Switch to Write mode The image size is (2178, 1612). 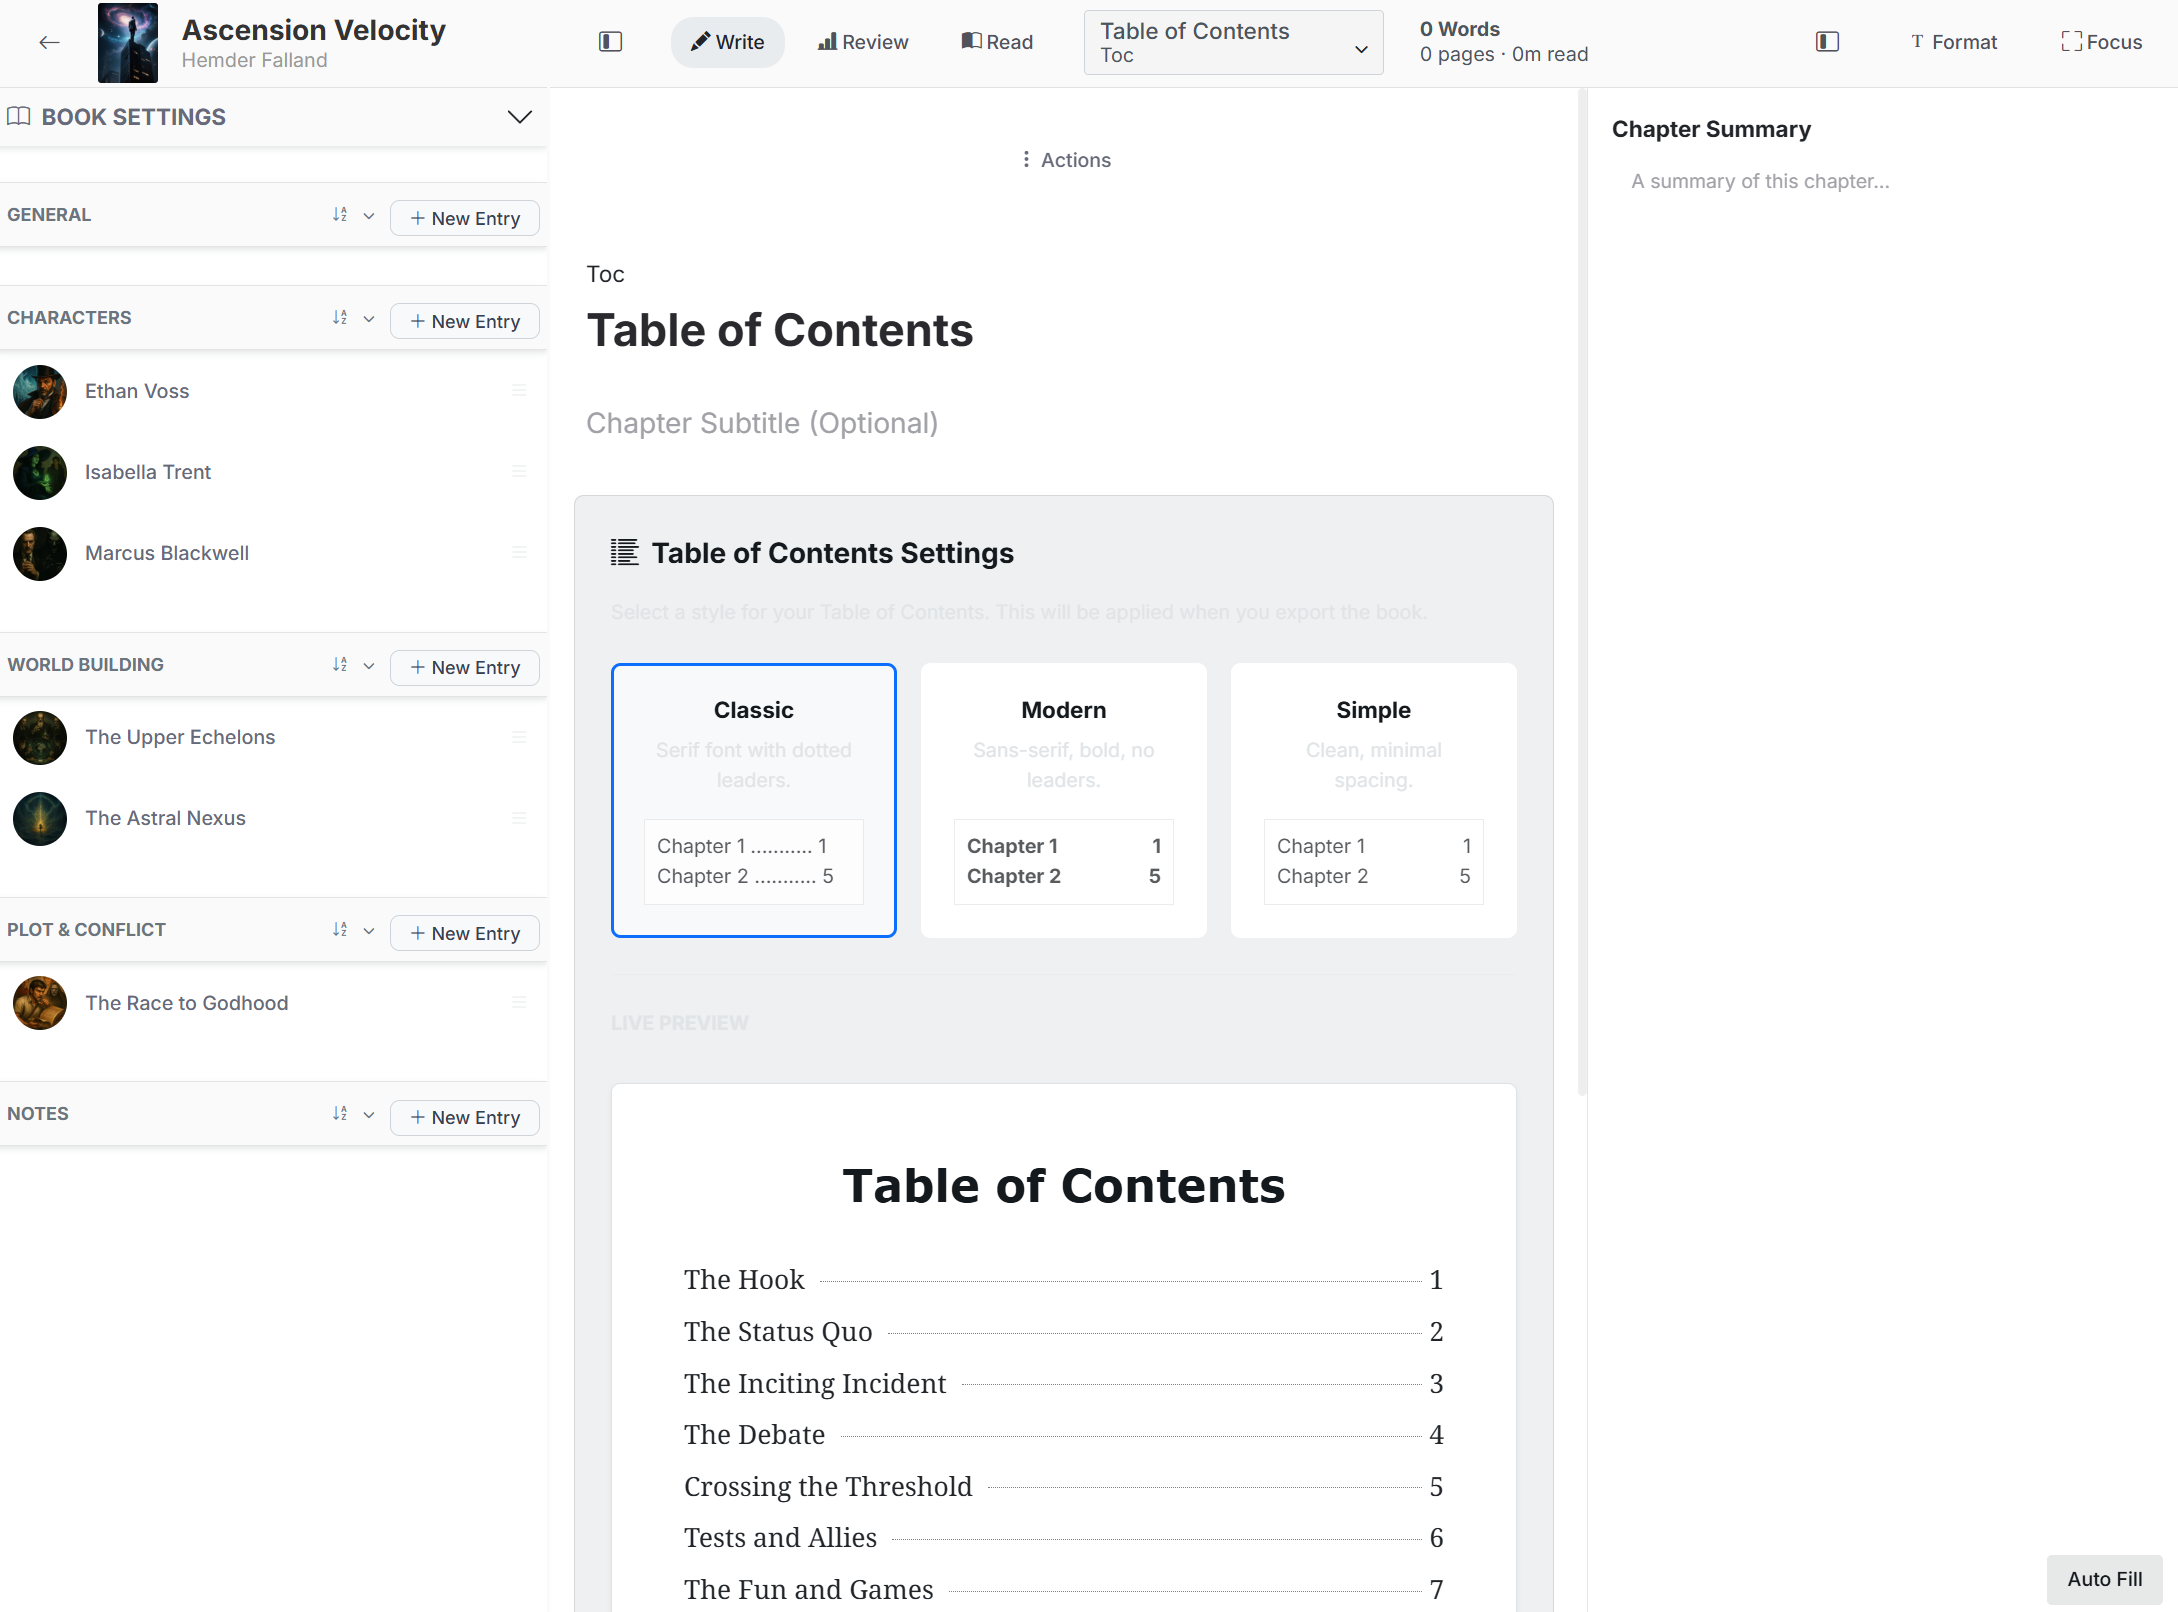point(728,42)
